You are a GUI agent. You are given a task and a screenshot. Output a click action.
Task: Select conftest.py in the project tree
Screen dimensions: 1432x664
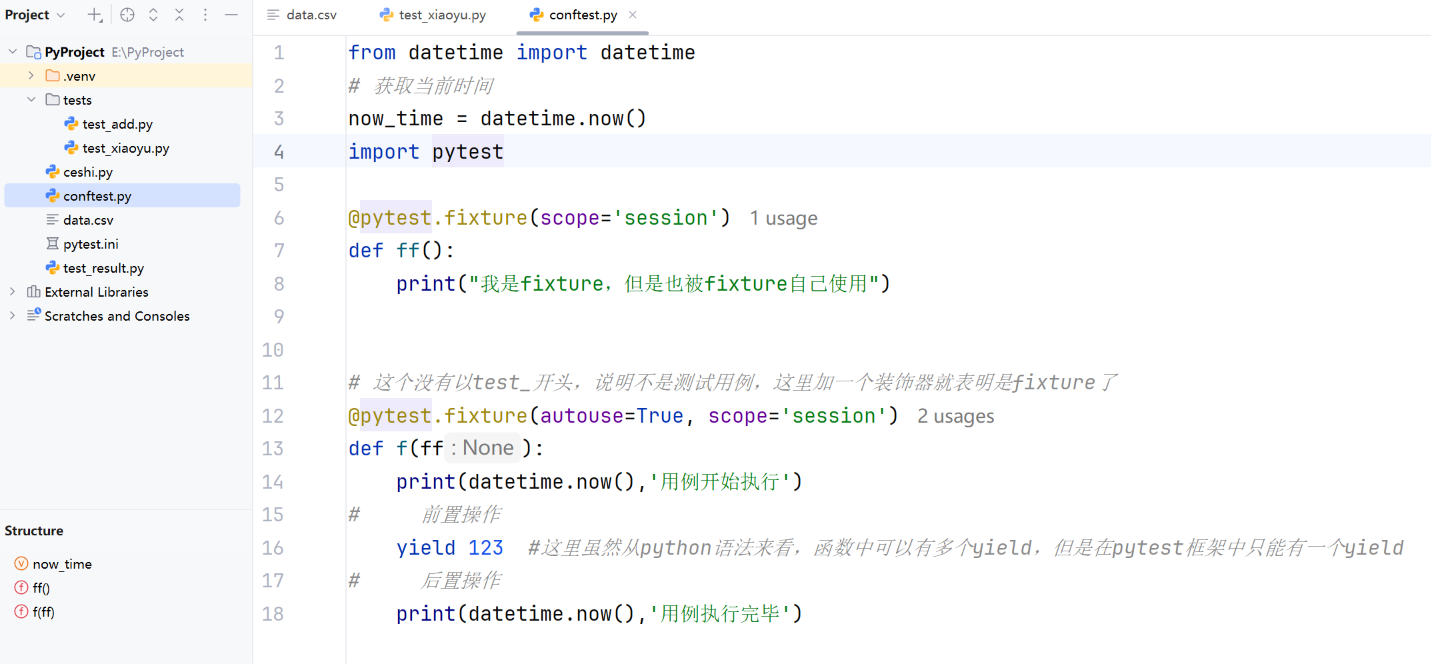pos(122,196)
